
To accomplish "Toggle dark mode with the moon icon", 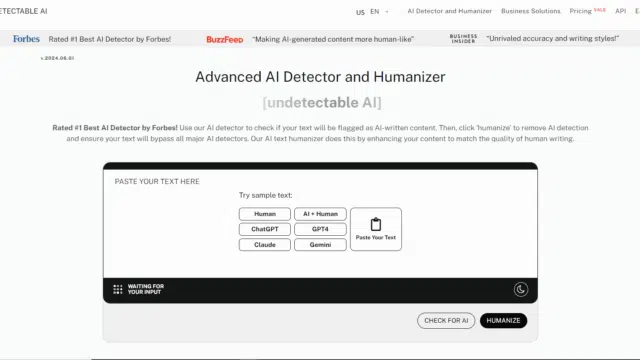I will pyautogui.click(x=521, y=289).
